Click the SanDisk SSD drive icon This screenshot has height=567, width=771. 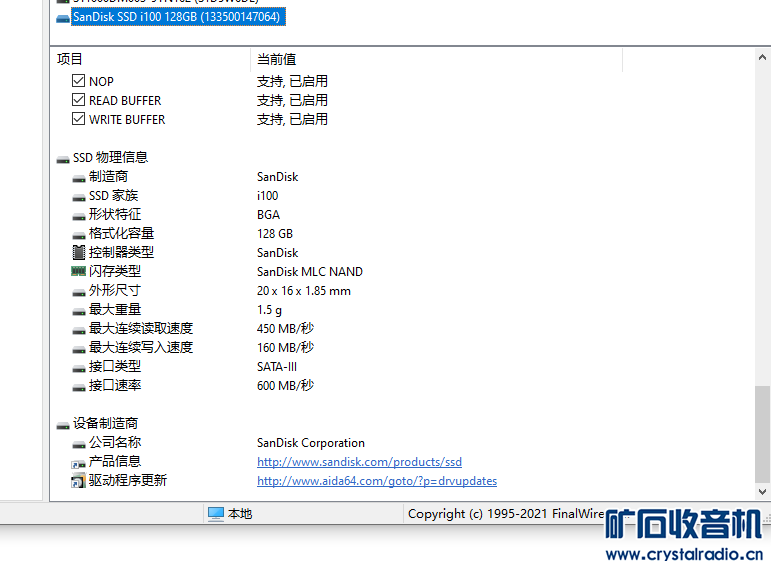[63, 19]
